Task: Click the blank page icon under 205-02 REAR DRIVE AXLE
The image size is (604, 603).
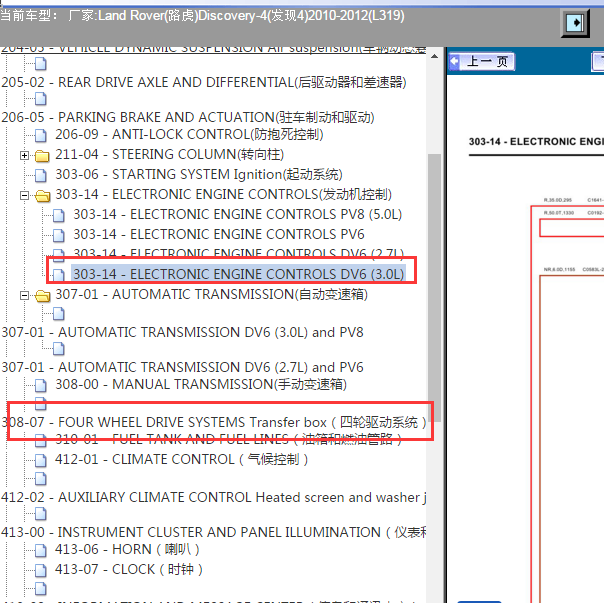Action: click(x=40, y=99)
